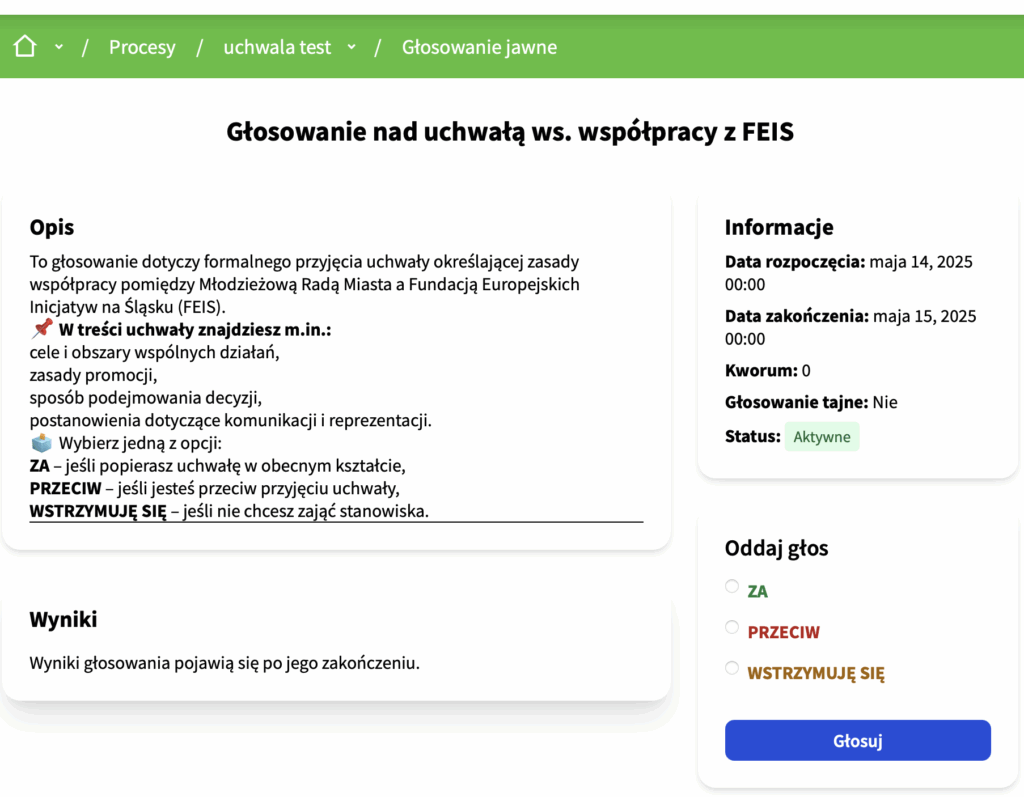The width and height of the screenshot is (1024, 797).
Task: Click the Oddaj głos heading
Action: (776, 547)
